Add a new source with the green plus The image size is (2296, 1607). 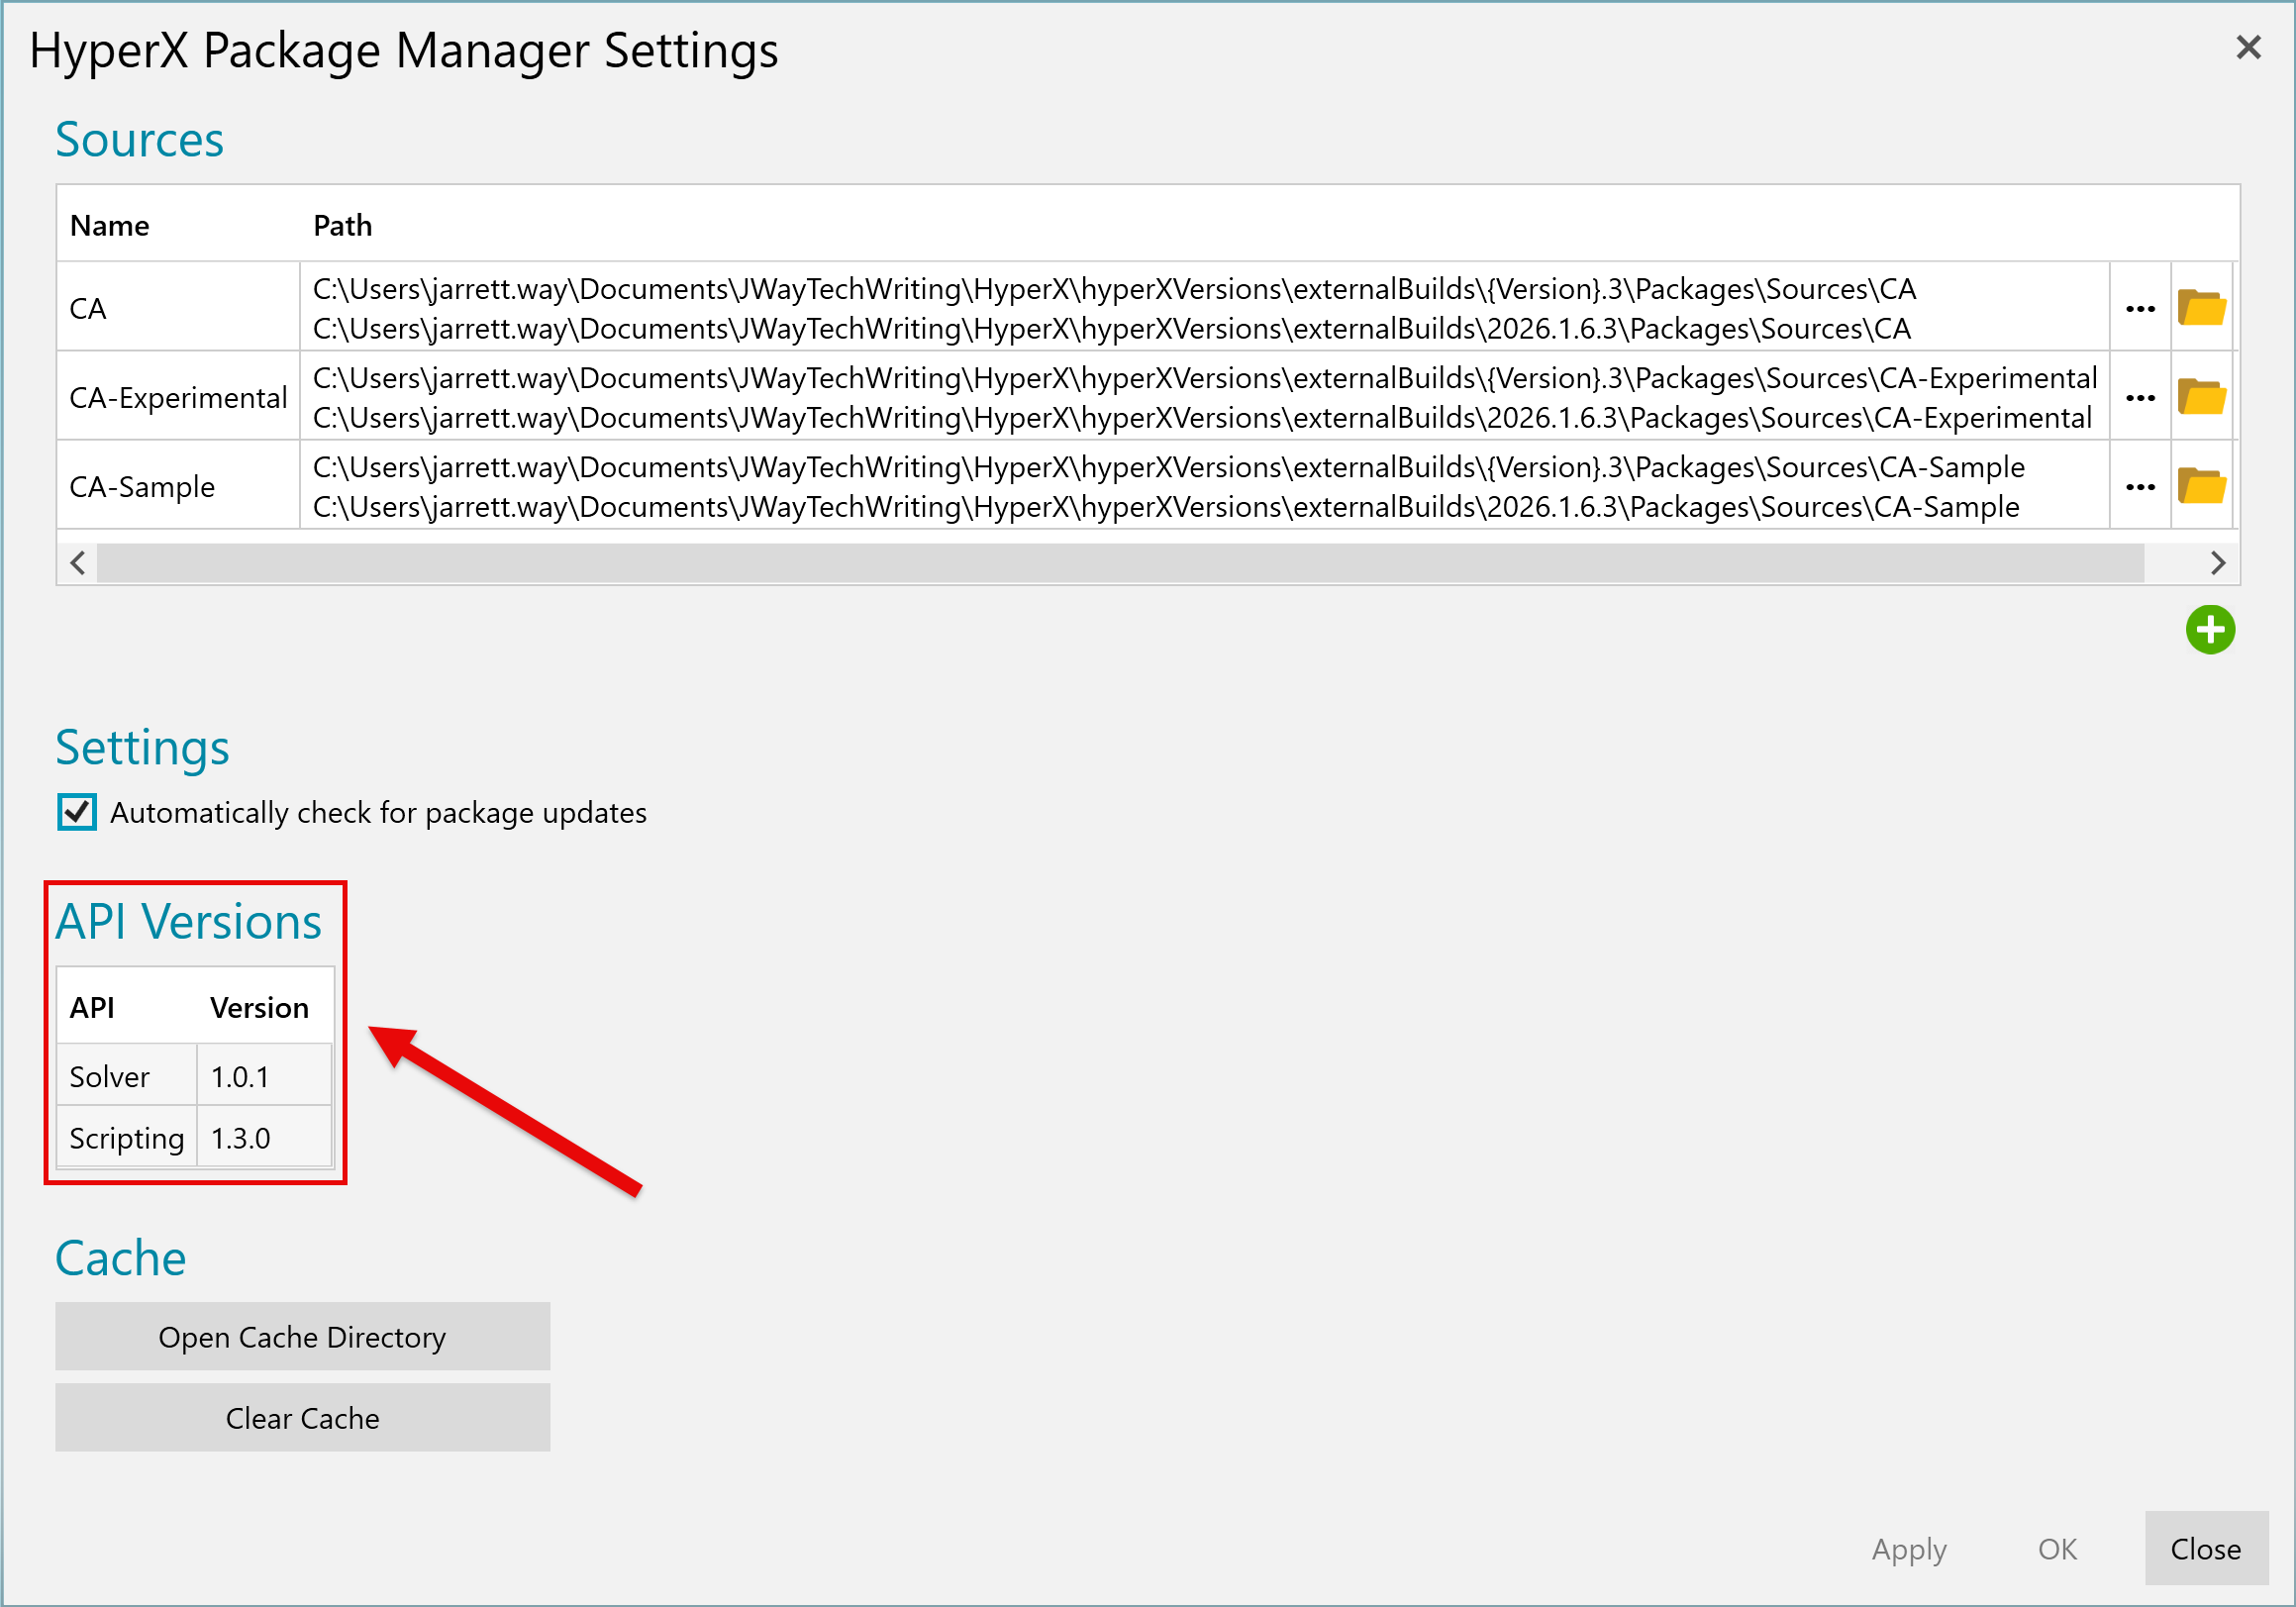coord(2210,630)
